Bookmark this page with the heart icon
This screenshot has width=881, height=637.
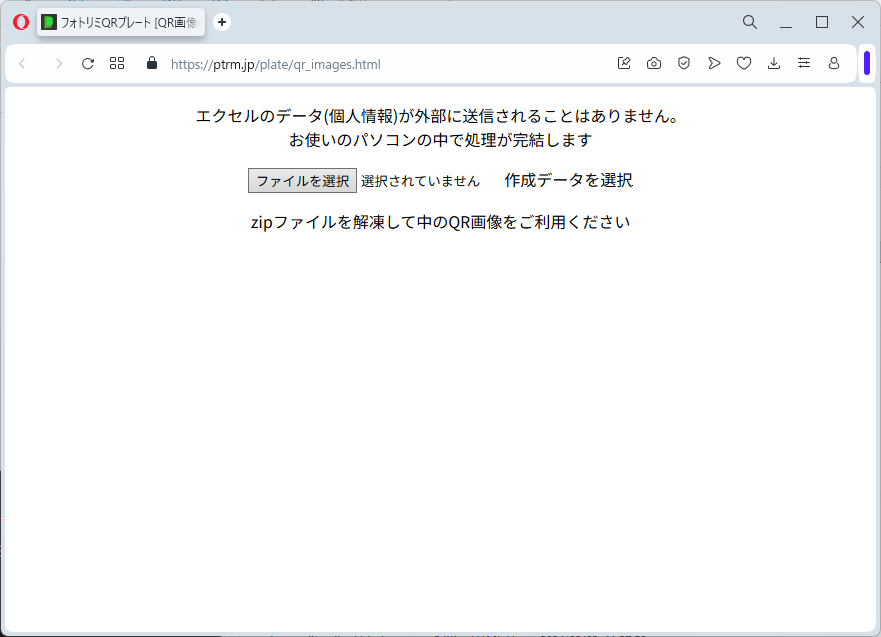click(x=744, y=64)
